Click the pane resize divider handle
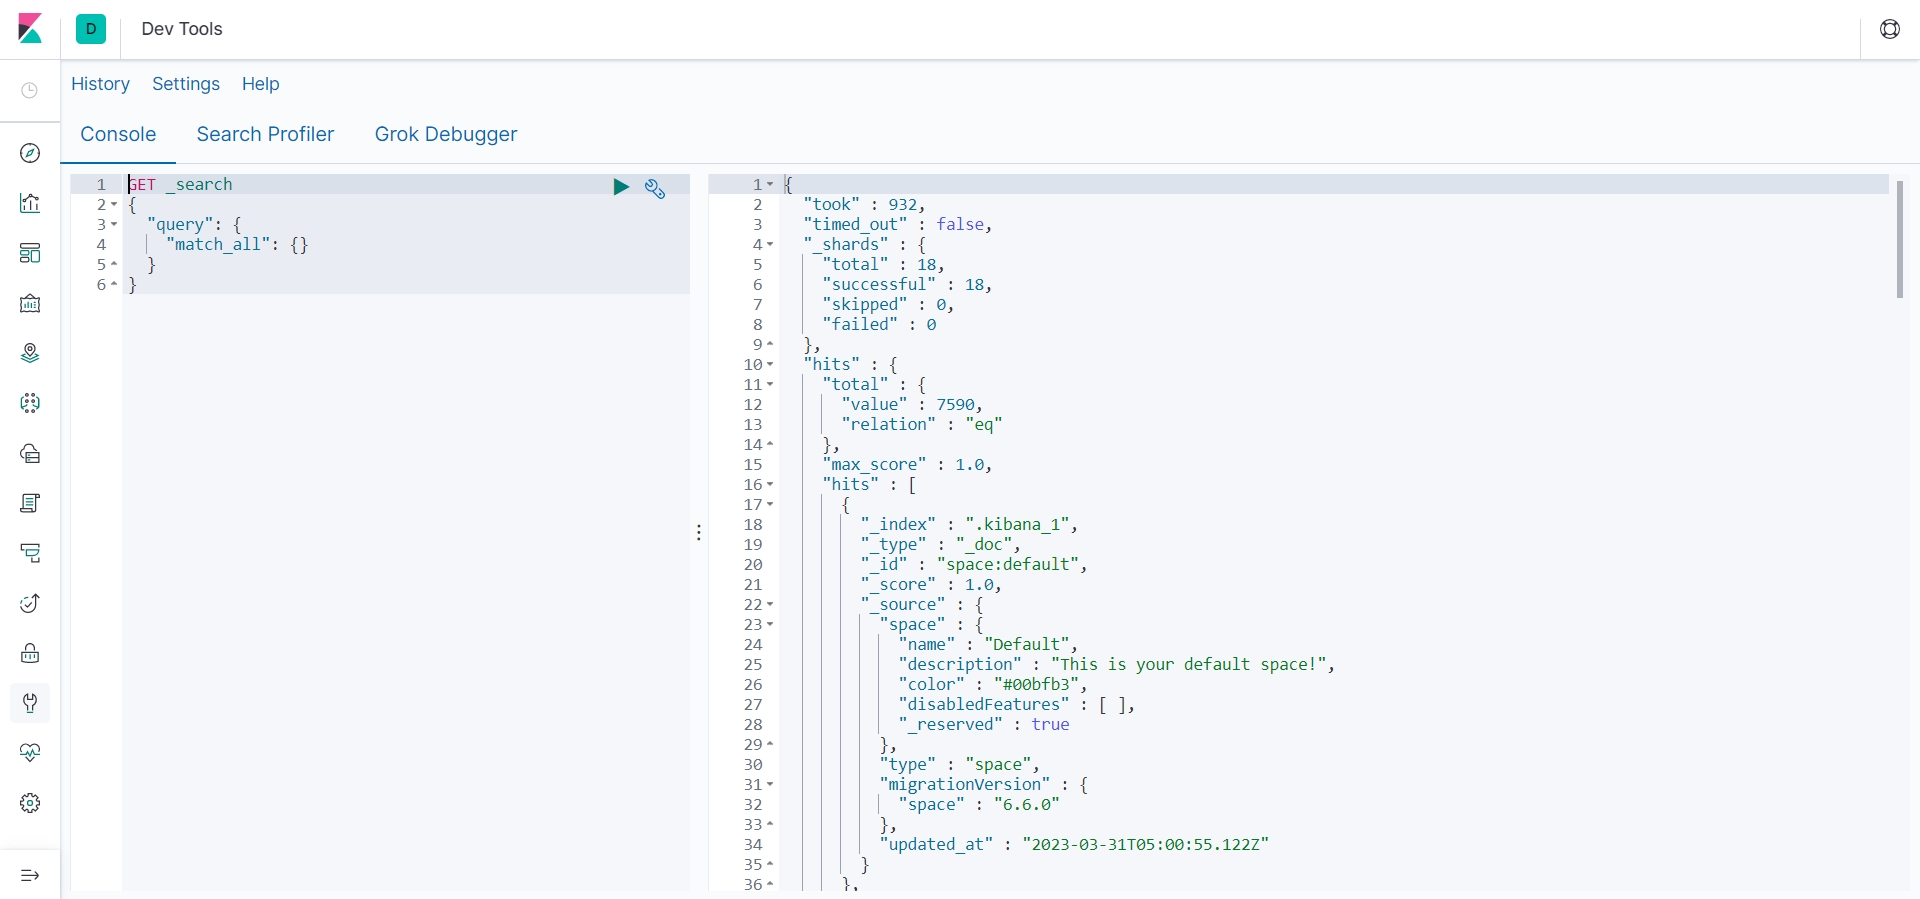The height and width of the screenshot is (899, 1920). pyautogui.click(x=699, y=532)
